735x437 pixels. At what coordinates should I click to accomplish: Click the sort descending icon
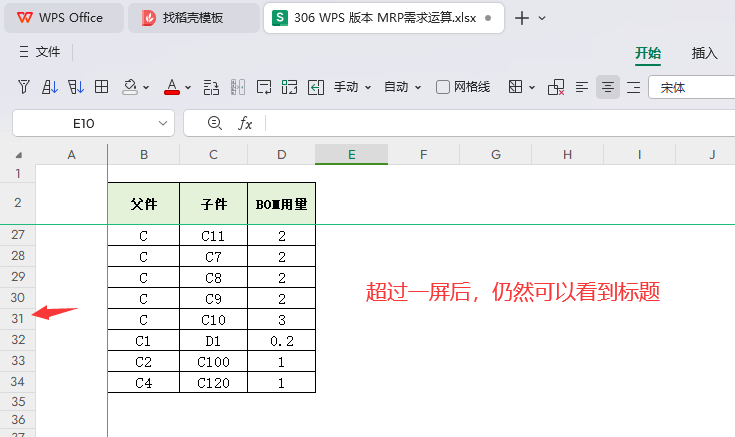[75, 87]
